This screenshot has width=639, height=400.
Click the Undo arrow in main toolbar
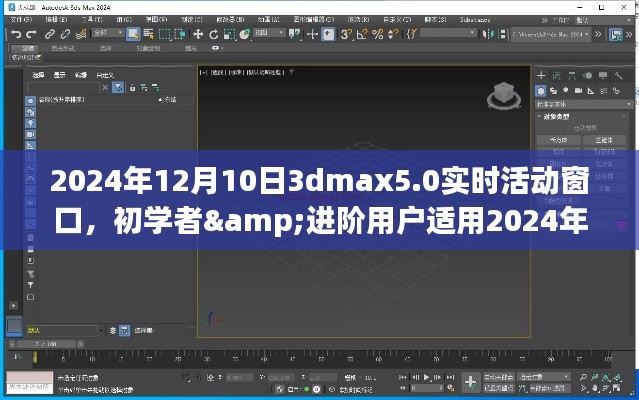tap(17, 34)
